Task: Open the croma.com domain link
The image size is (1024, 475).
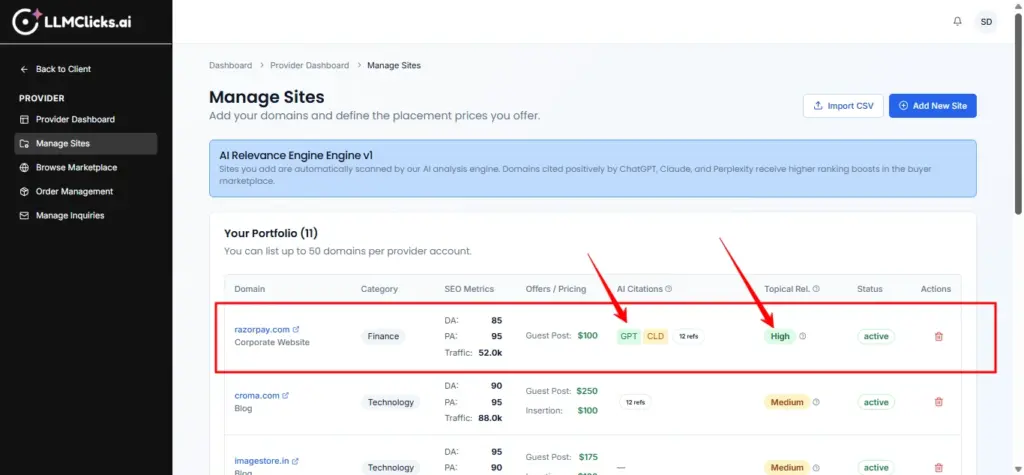Action: (256, 395)
